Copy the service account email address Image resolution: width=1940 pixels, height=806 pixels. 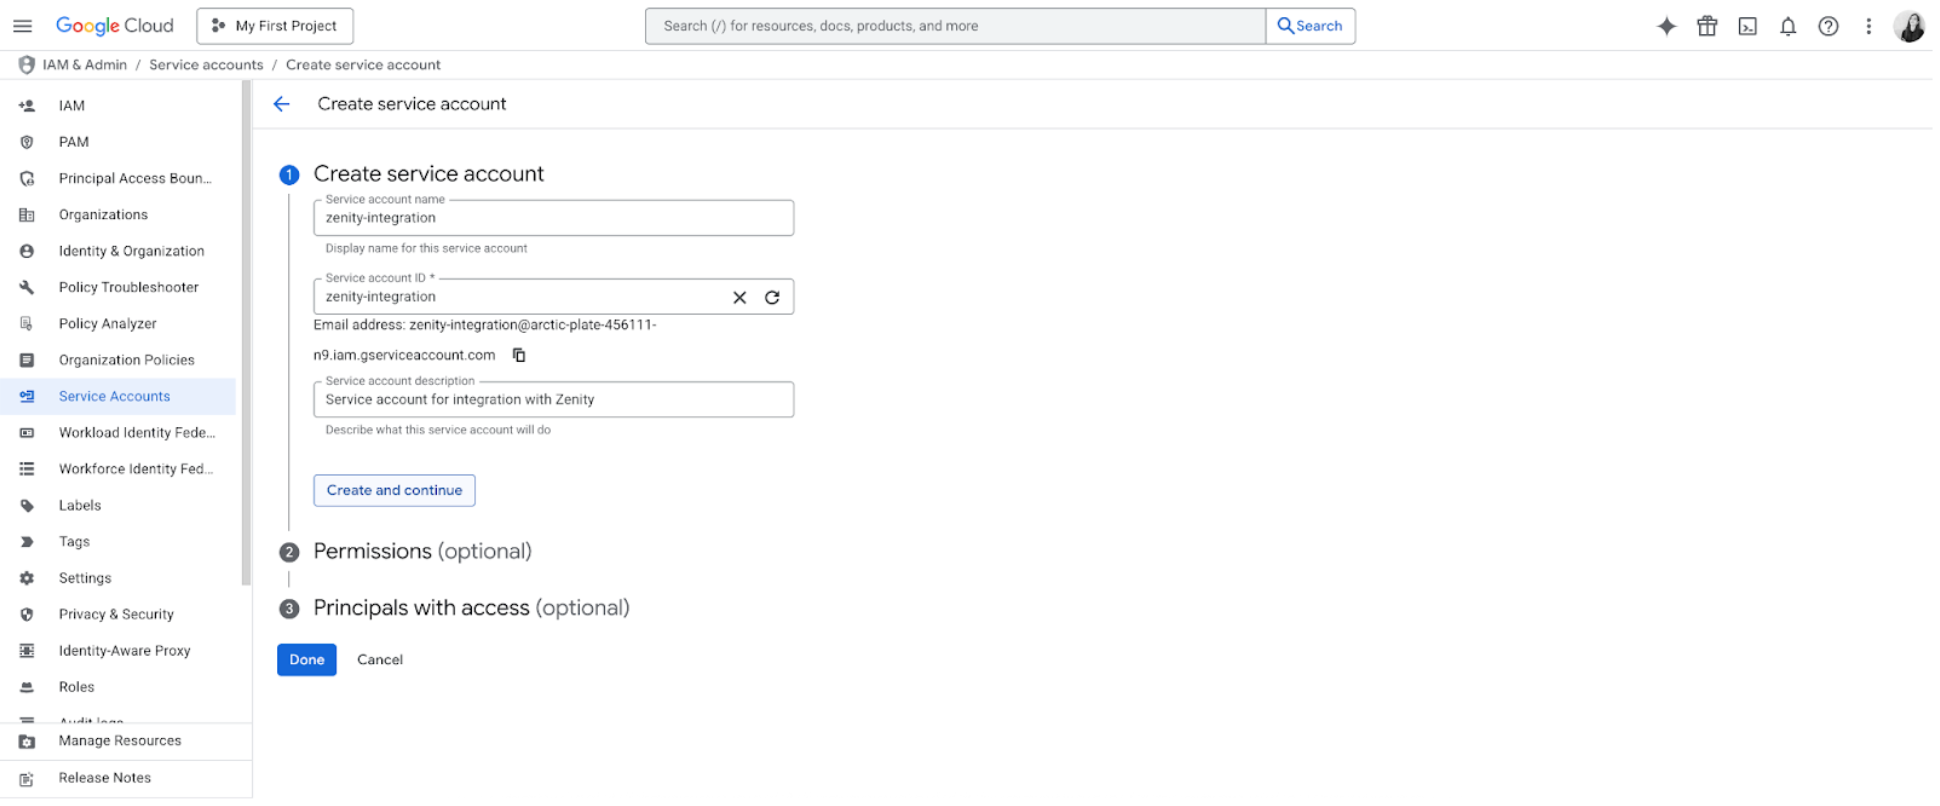[519, 355]
